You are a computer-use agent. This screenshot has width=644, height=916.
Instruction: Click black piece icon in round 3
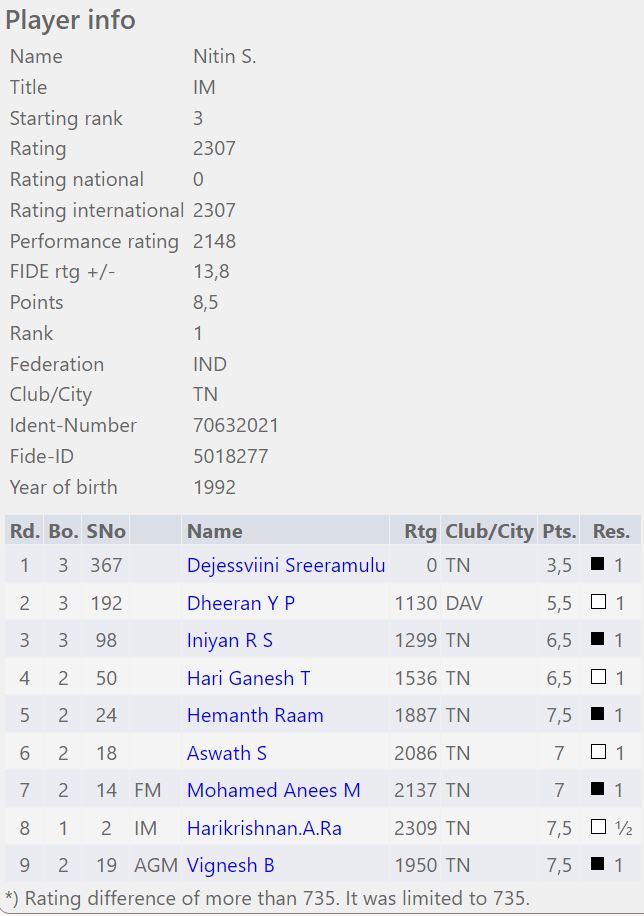[x=598, y=641]
